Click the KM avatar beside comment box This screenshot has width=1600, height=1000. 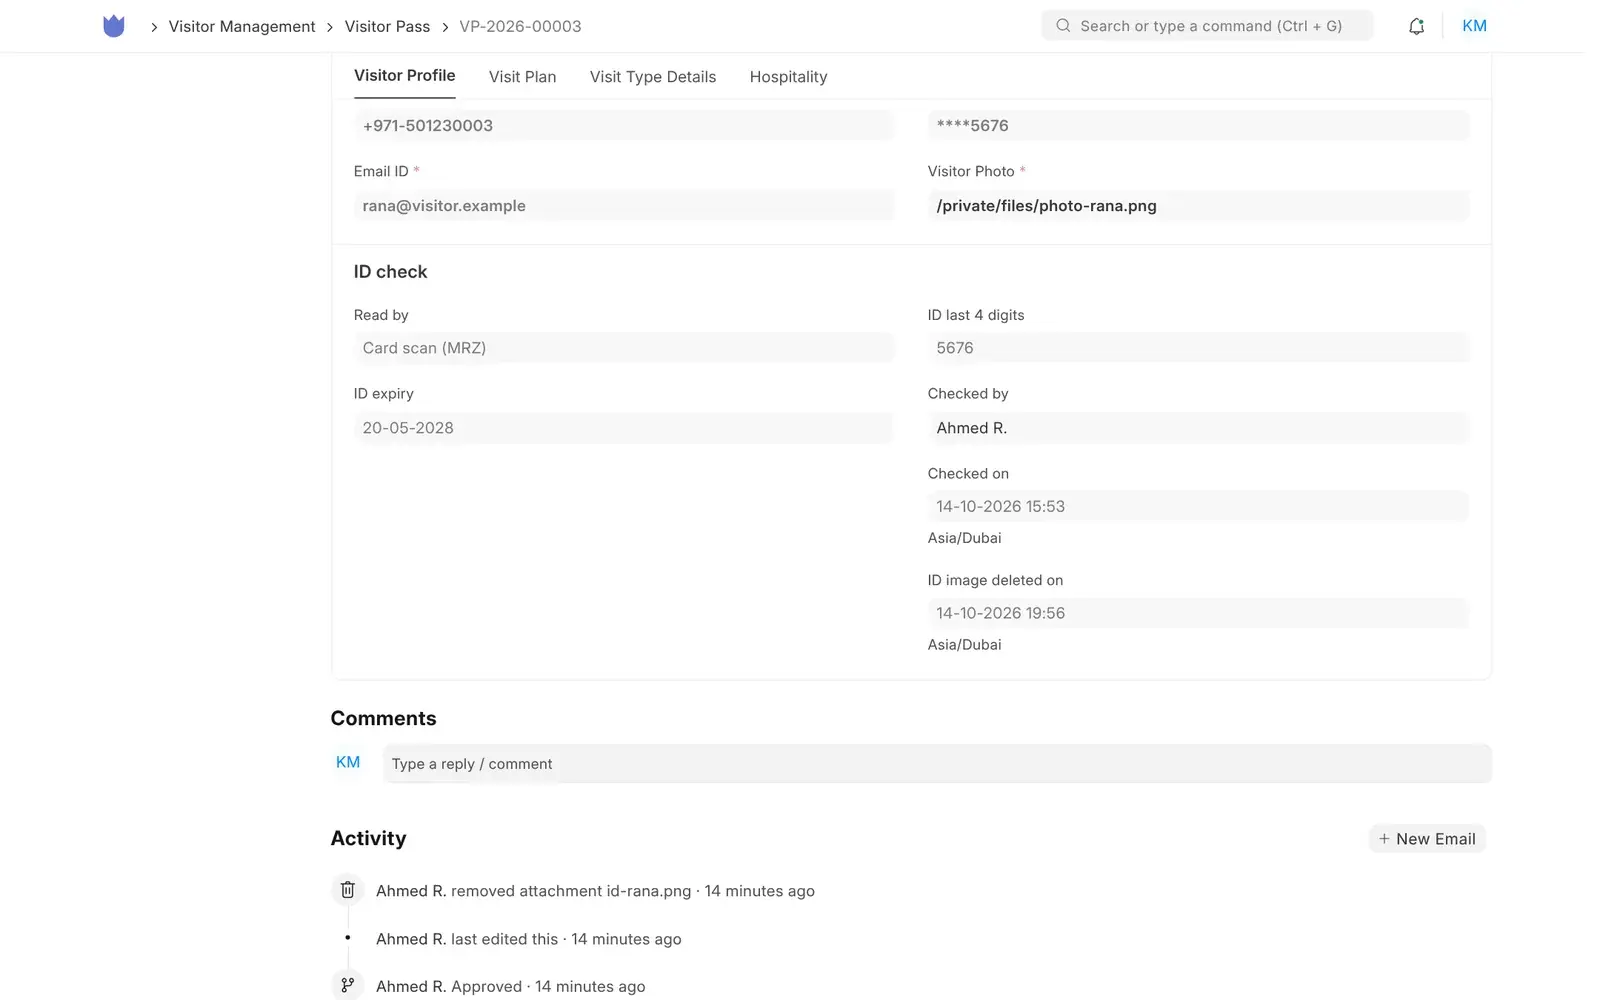[x=348, y=762]
